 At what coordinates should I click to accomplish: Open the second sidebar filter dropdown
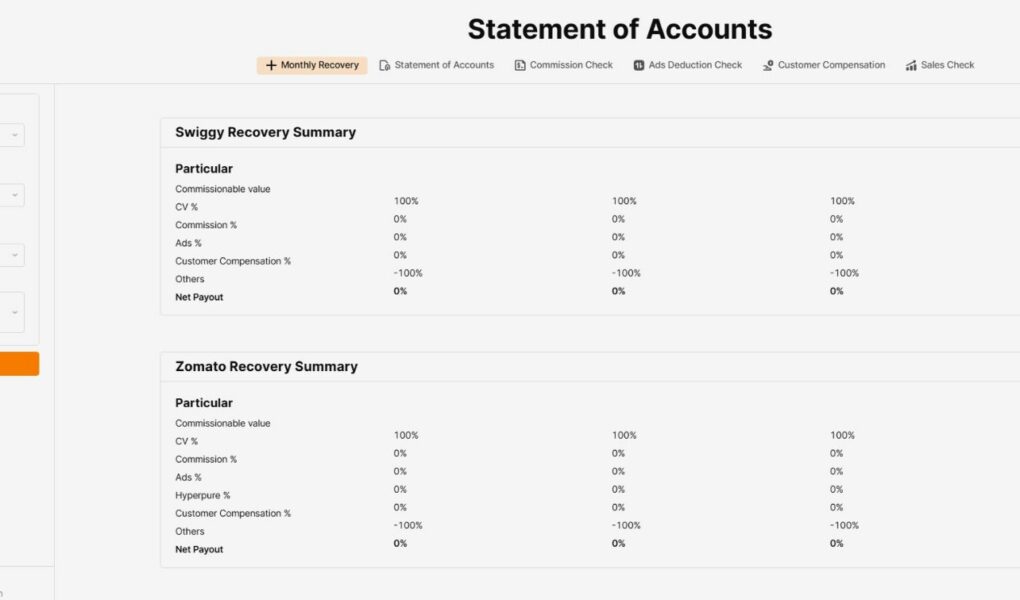click(x=14, y=195)
